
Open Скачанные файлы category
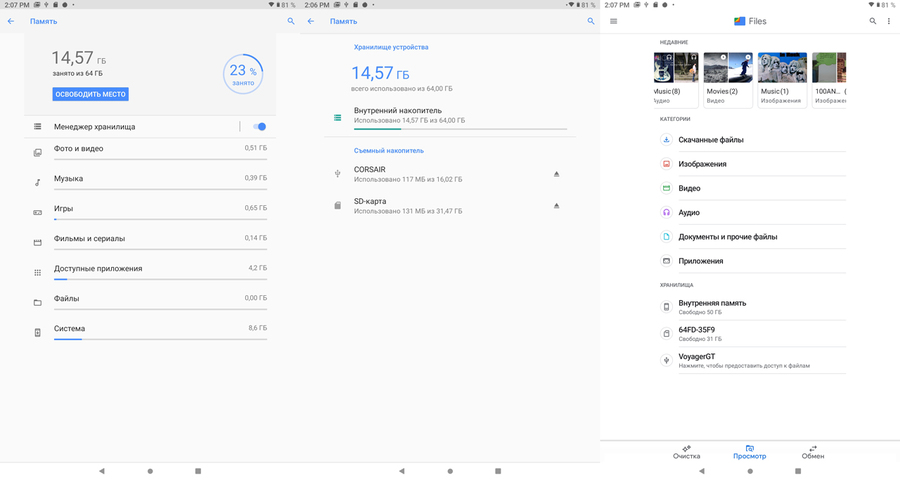pyautogui.click(x=752, y=140)
